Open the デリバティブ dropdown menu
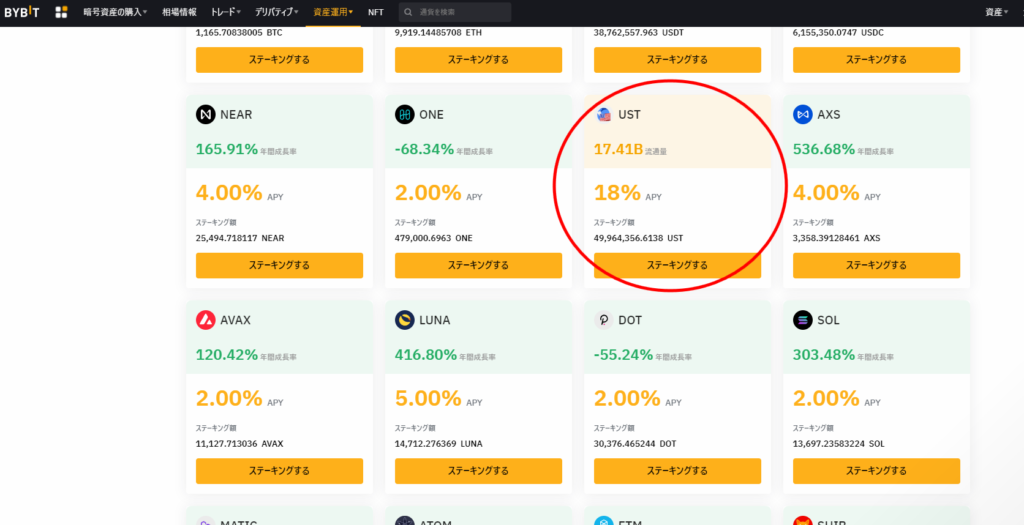This screenshot has width=1024, height=525. [277, 12]
